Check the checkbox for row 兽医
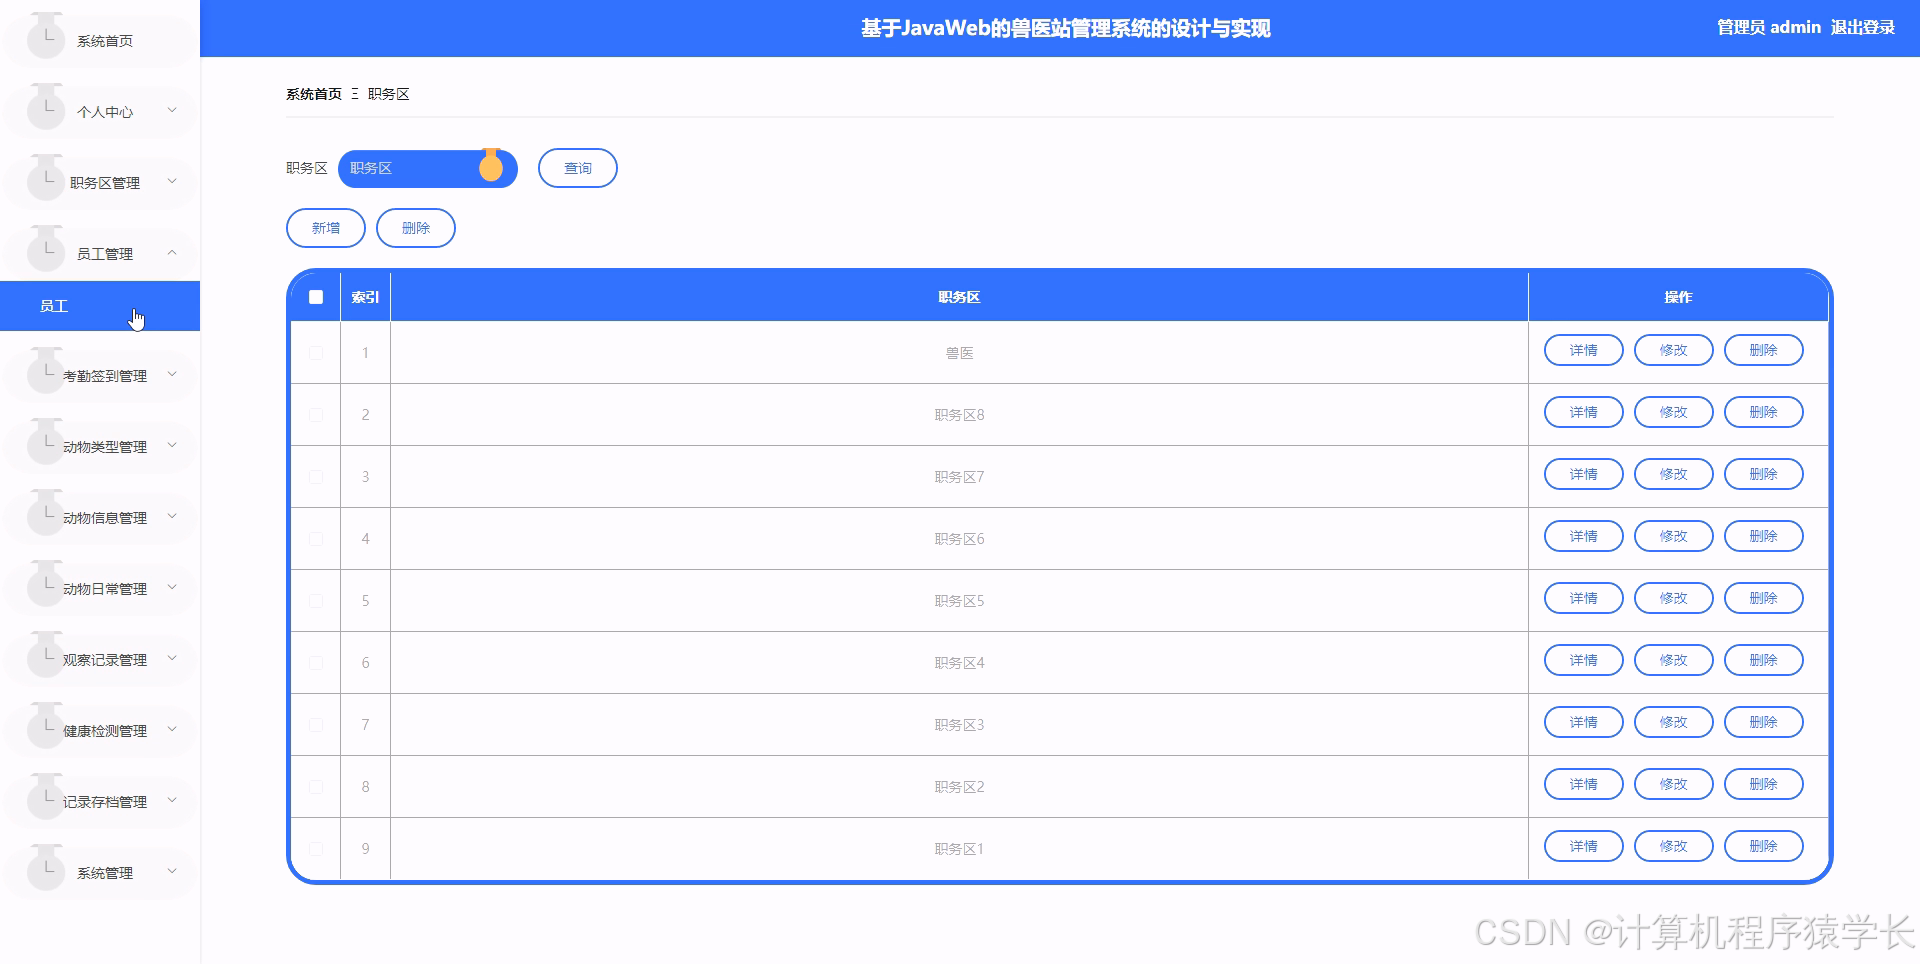This screenshot has width=1920, height=964. tap(316, 352)
